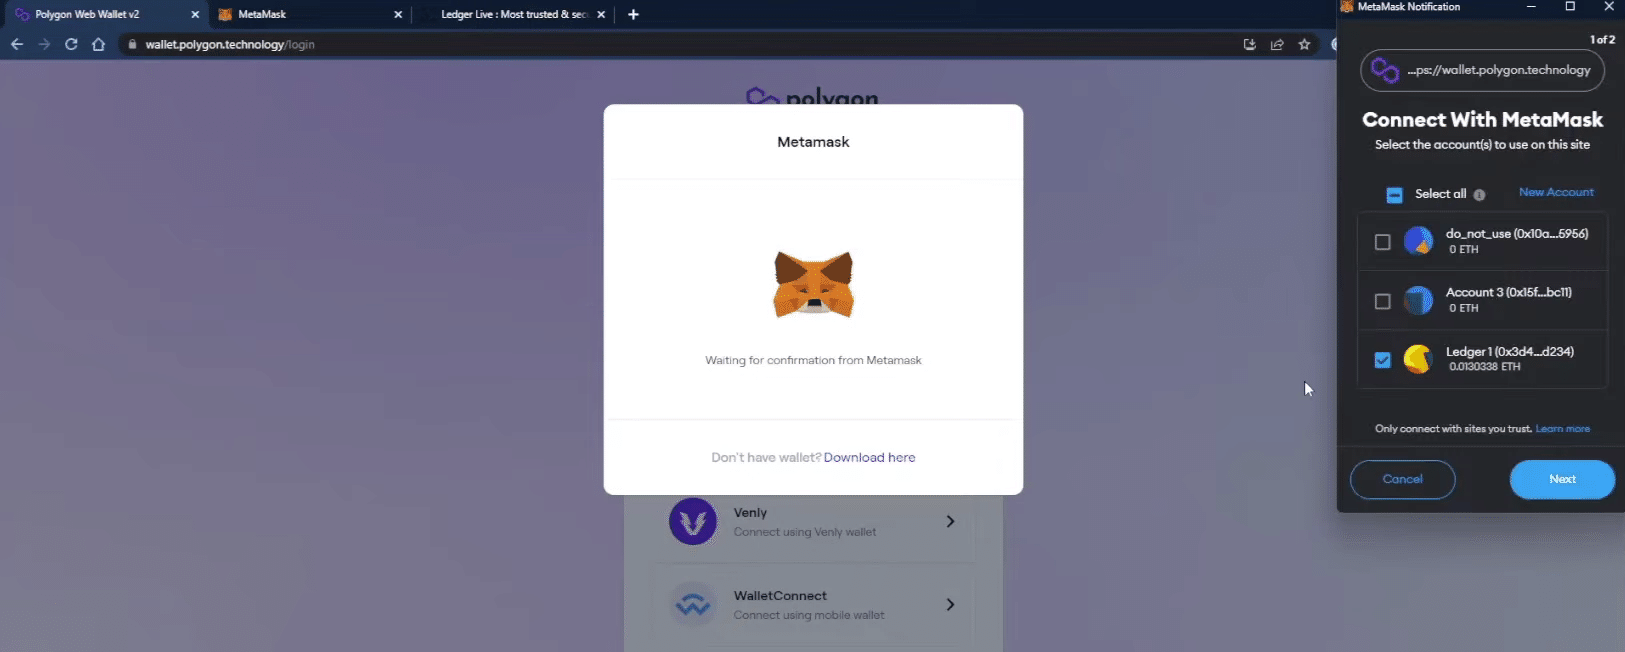Click the Account 3 (0x15f...bc11) name
Viewport: 1625px width, 652px height.
click(x=1508, y=292)
